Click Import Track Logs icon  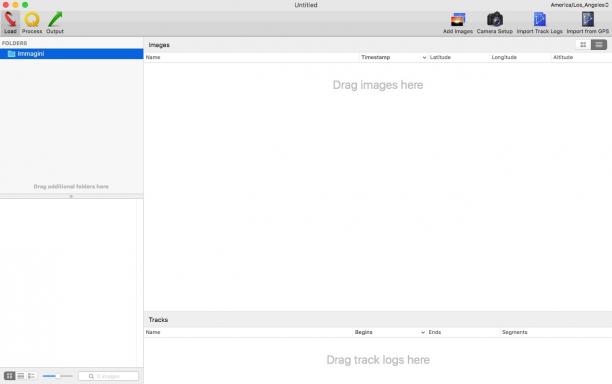click(539, 23)
